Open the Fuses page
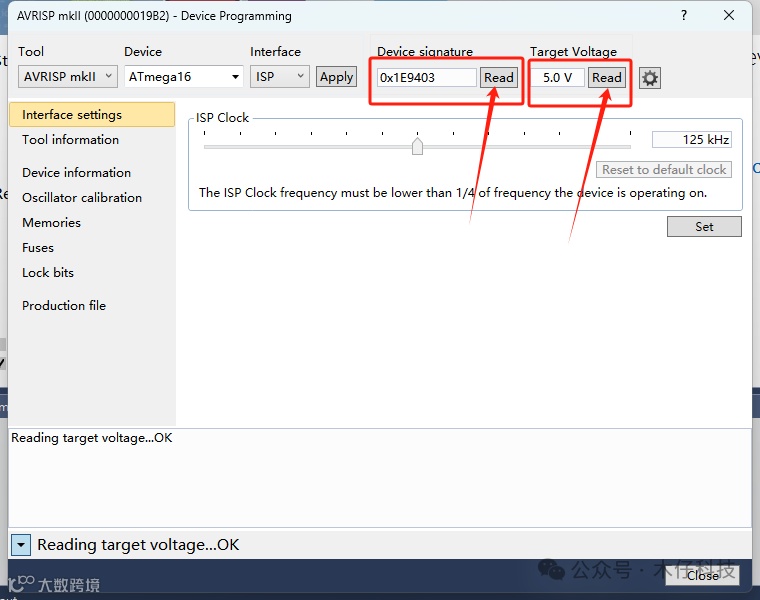 pos(38,248)
